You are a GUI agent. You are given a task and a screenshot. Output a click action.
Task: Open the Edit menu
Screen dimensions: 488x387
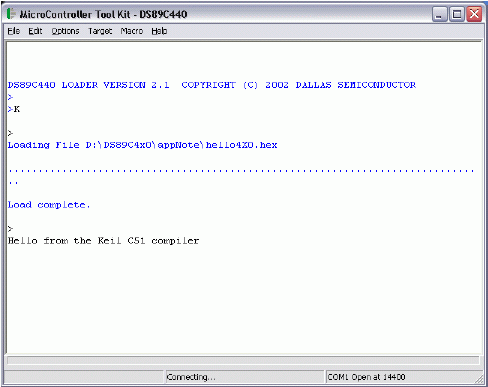pos(35,31)
